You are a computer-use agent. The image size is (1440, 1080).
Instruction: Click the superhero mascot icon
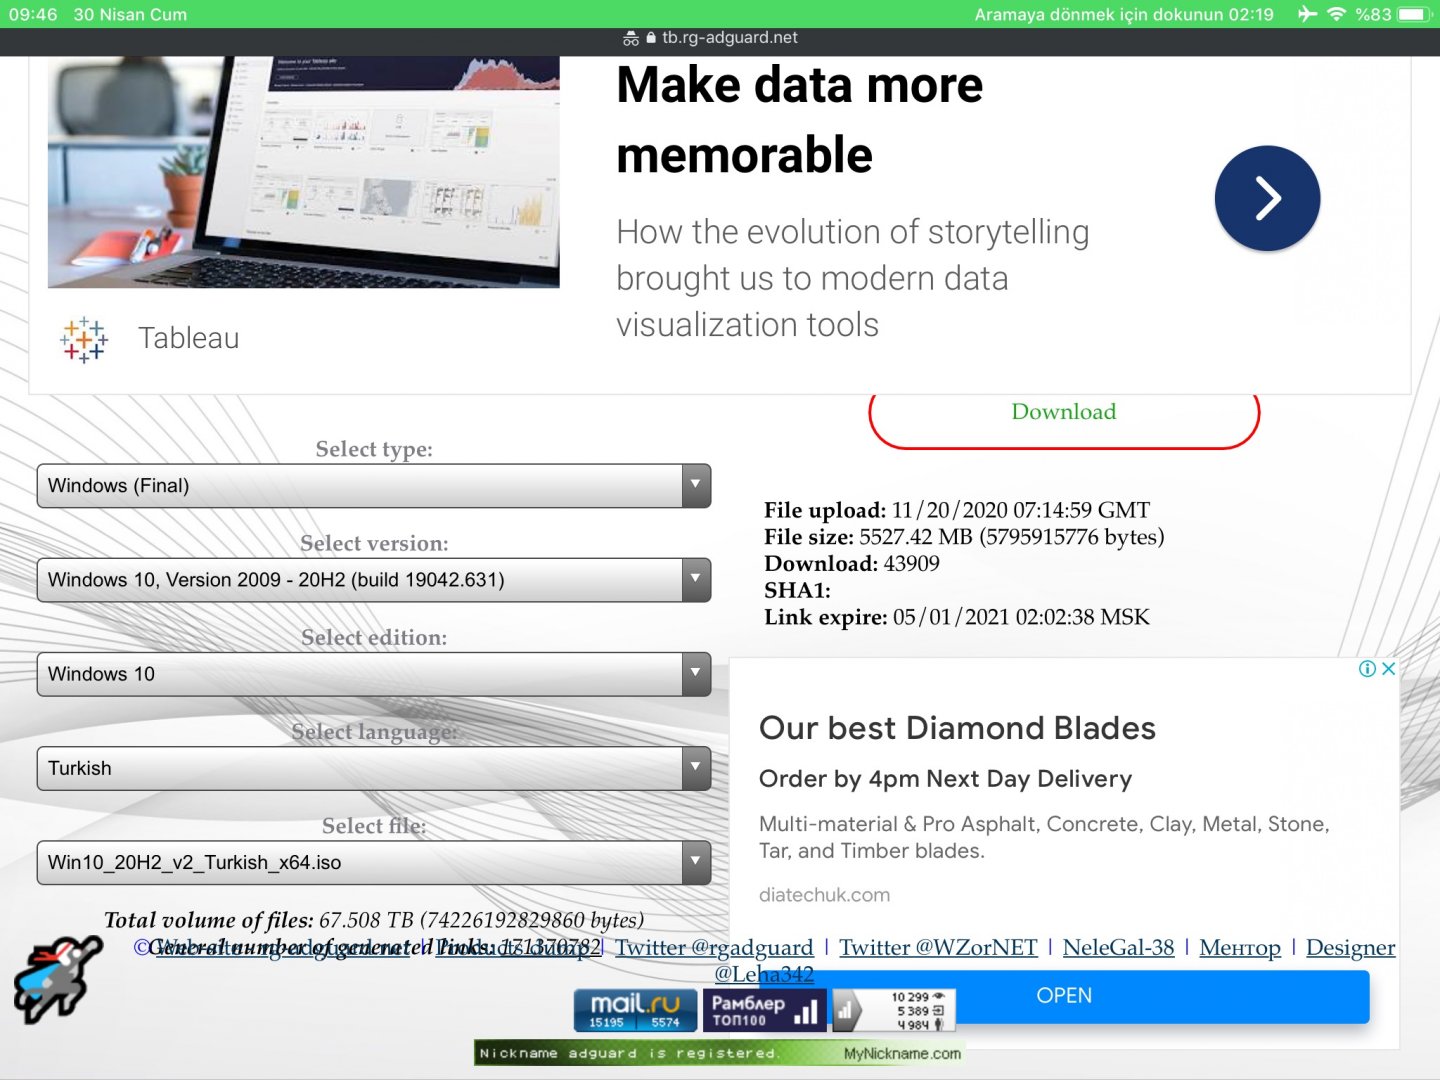pyautogui.click(x=57, y=978)
